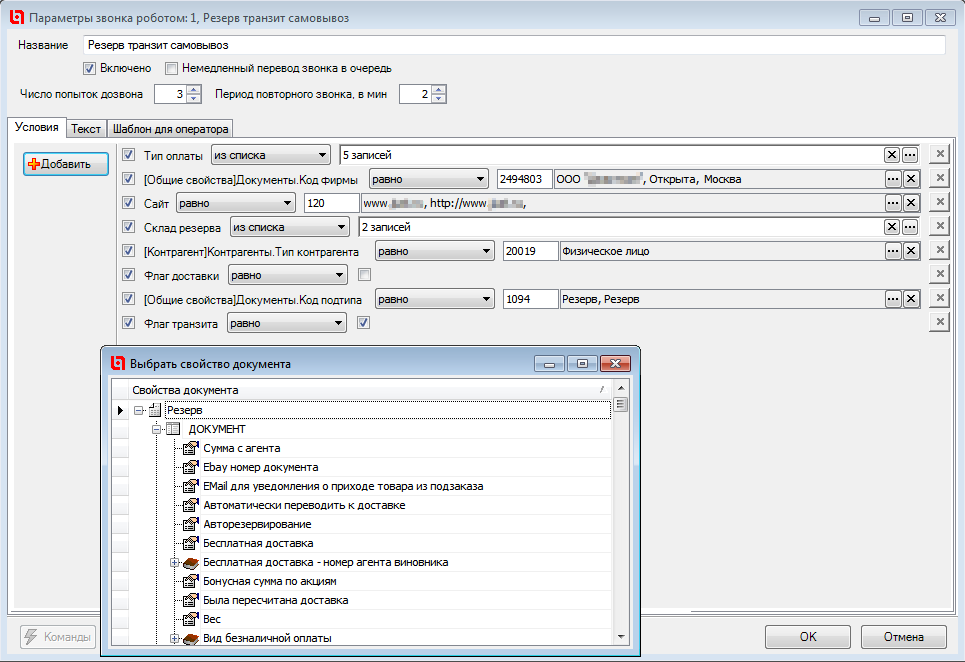Screen dimensions: 965x662
Task: Clear the Склад резерва list with X
Action: 891,227
